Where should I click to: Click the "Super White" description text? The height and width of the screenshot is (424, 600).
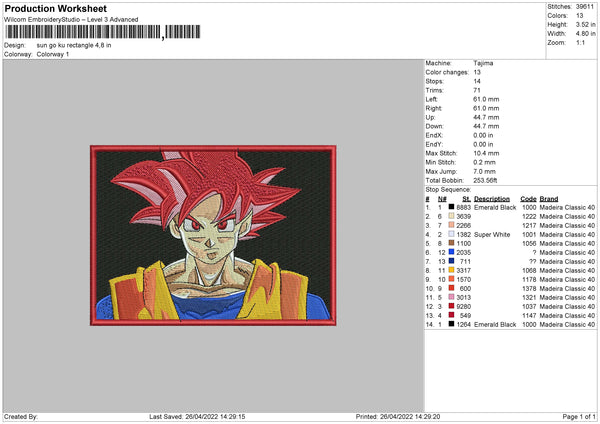tap(492, 234)
